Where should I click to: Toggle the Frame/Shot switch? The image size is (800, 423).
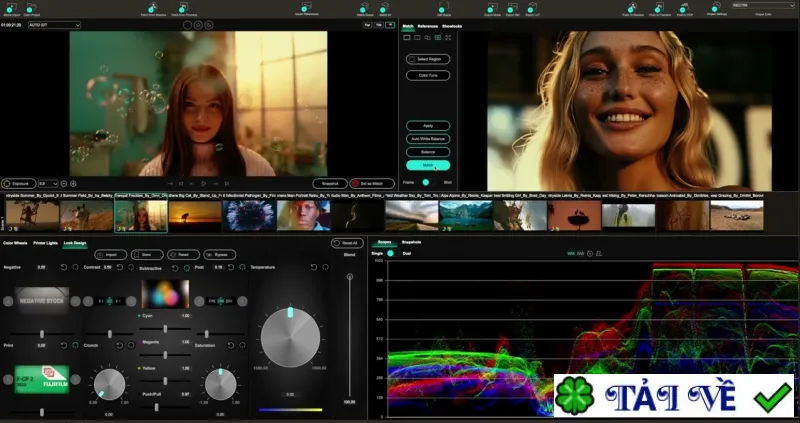point(426,182)
